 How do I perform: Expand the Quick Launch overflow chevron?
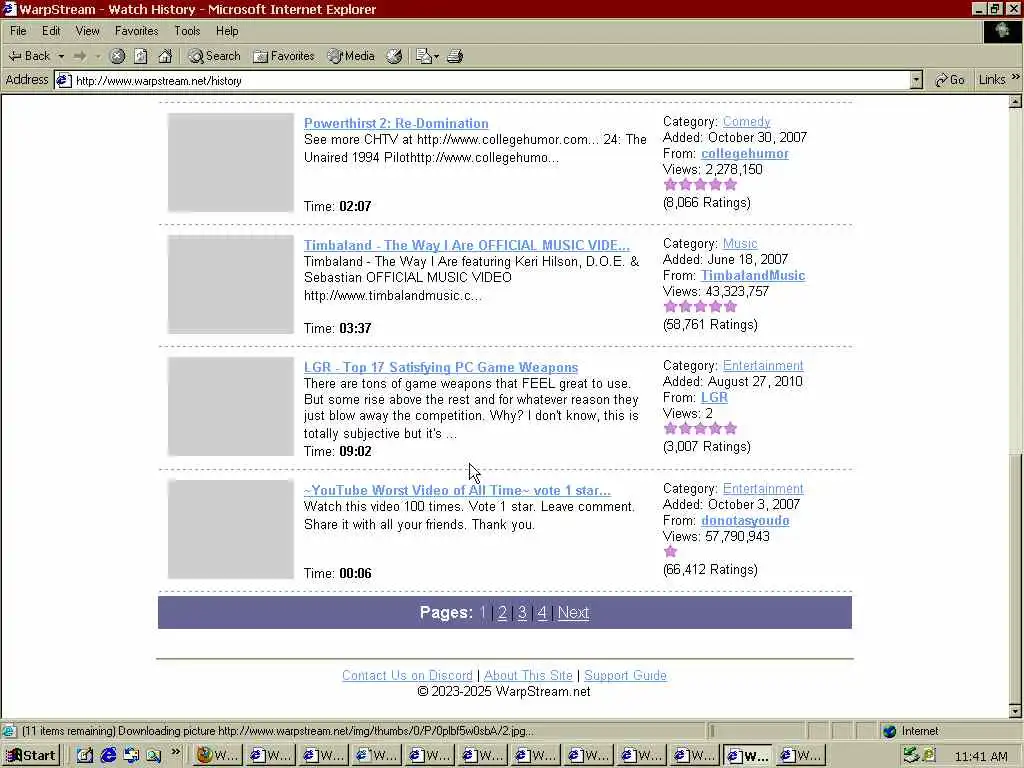pyautogui.click(x=175, y=752)
